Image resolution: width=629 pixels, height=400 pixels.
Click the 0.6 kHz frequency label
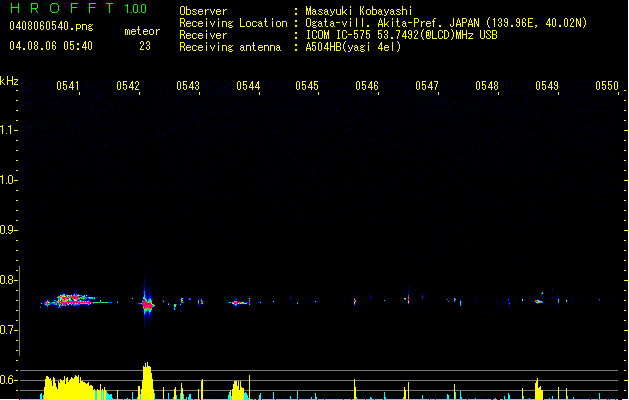(8, 380)
